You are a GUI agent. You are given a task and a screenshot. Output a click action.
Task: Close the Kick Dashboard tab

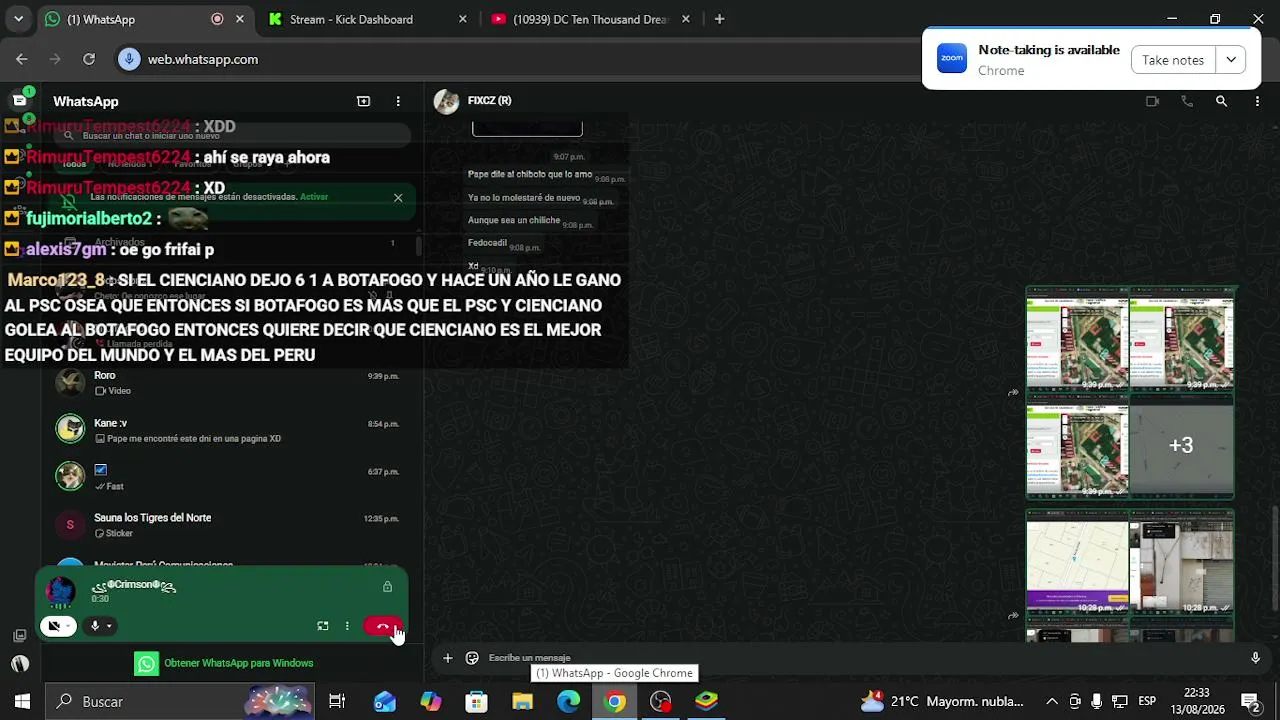click(x=462, y=19)
